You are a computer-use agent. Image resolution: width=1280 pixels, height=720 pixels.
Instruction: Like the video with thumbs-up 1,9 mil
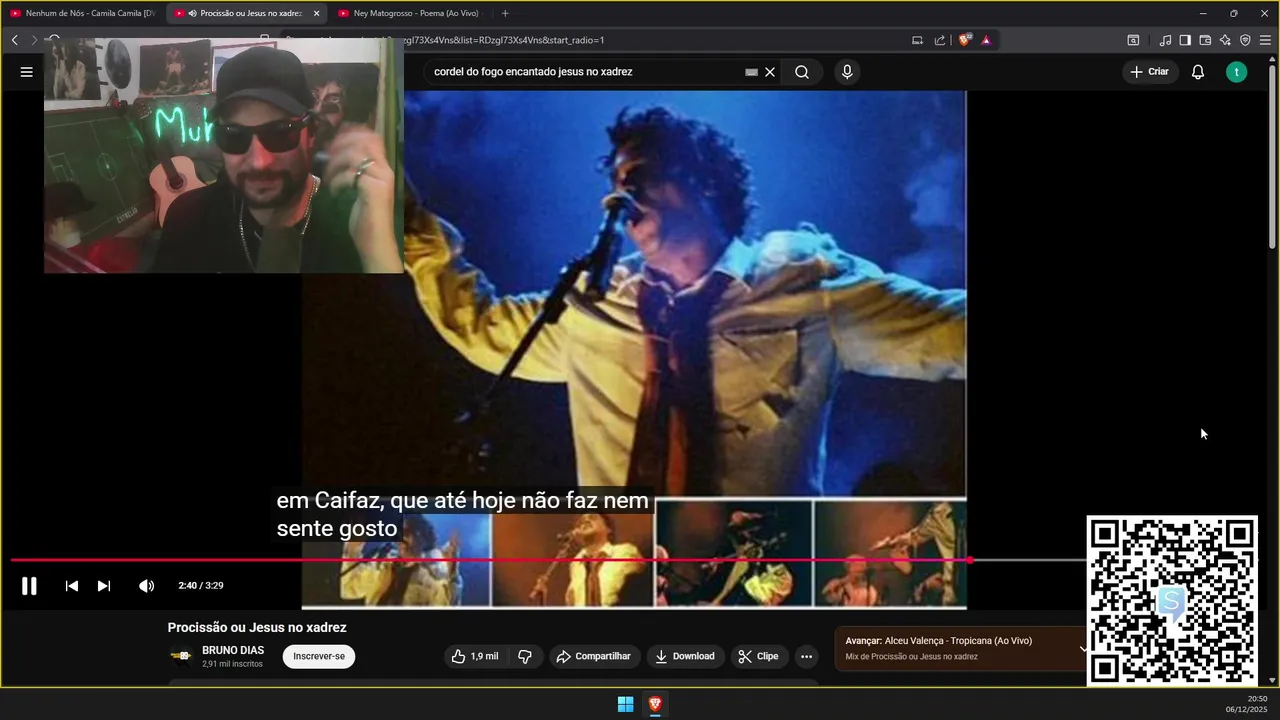tap(475, 656)
